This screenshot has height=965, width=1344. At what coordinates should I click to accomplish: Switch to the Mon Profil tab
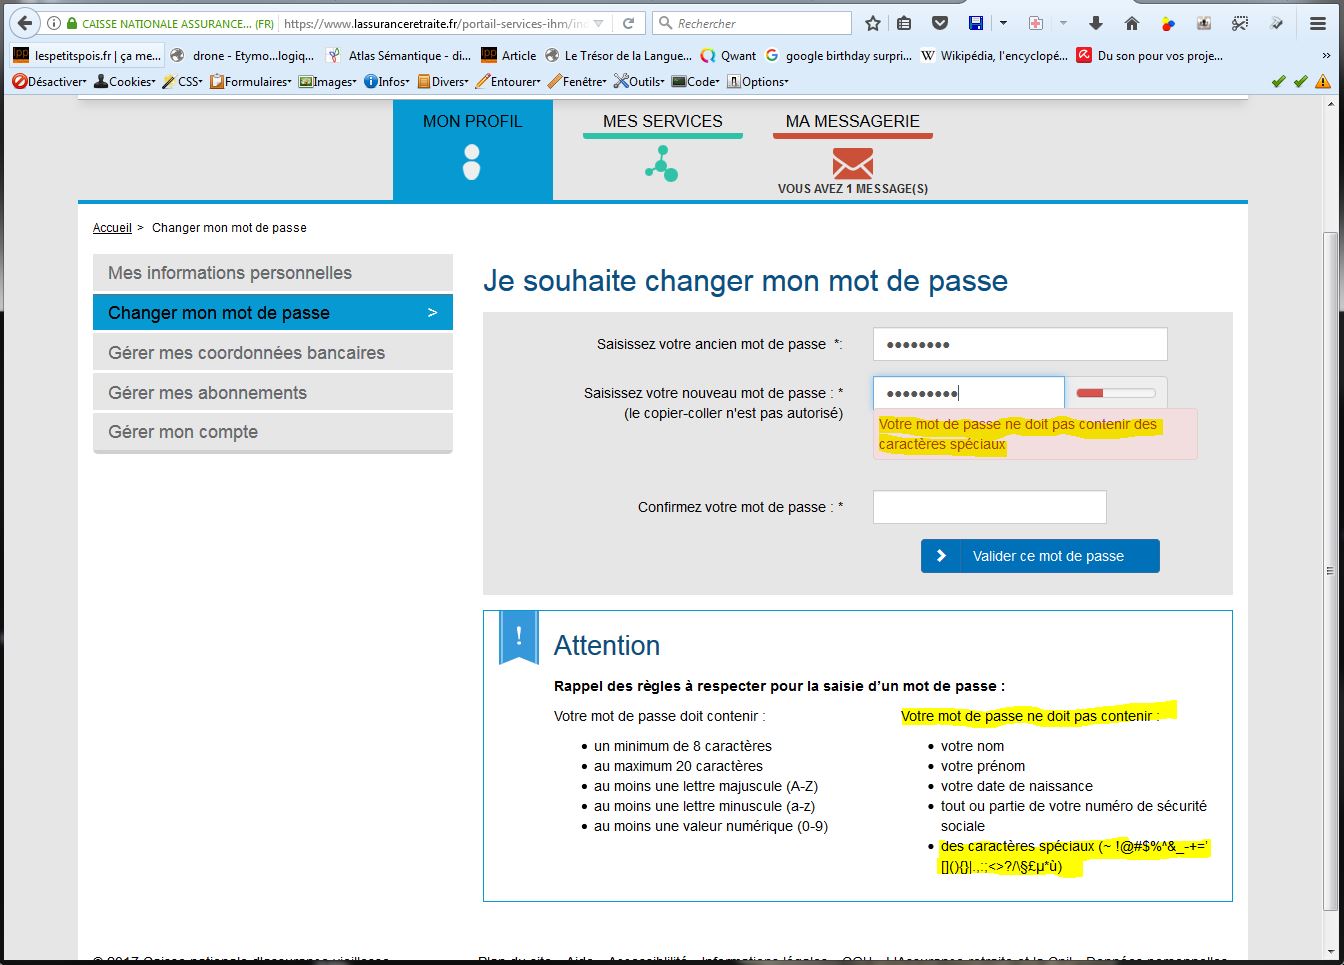tap(472, 148)
